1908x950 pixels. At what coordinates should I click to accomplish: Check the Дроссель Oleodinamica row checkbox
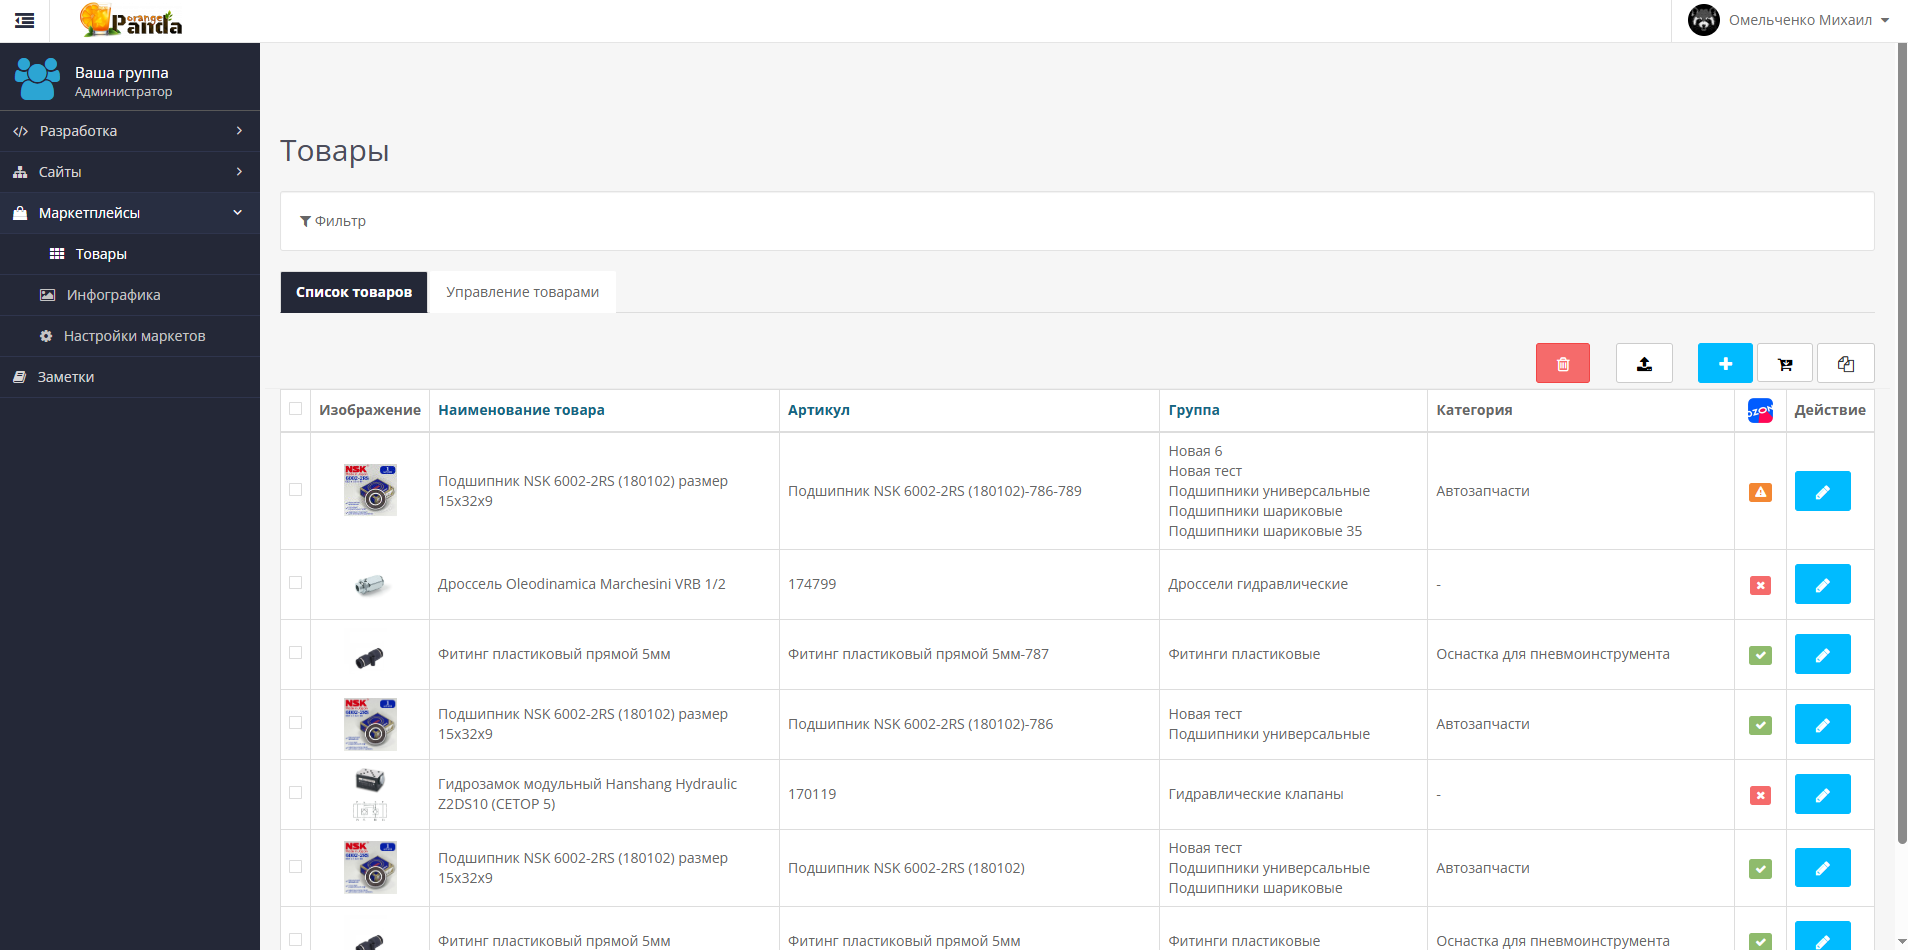pyautogui.click(x=295, y=582)
